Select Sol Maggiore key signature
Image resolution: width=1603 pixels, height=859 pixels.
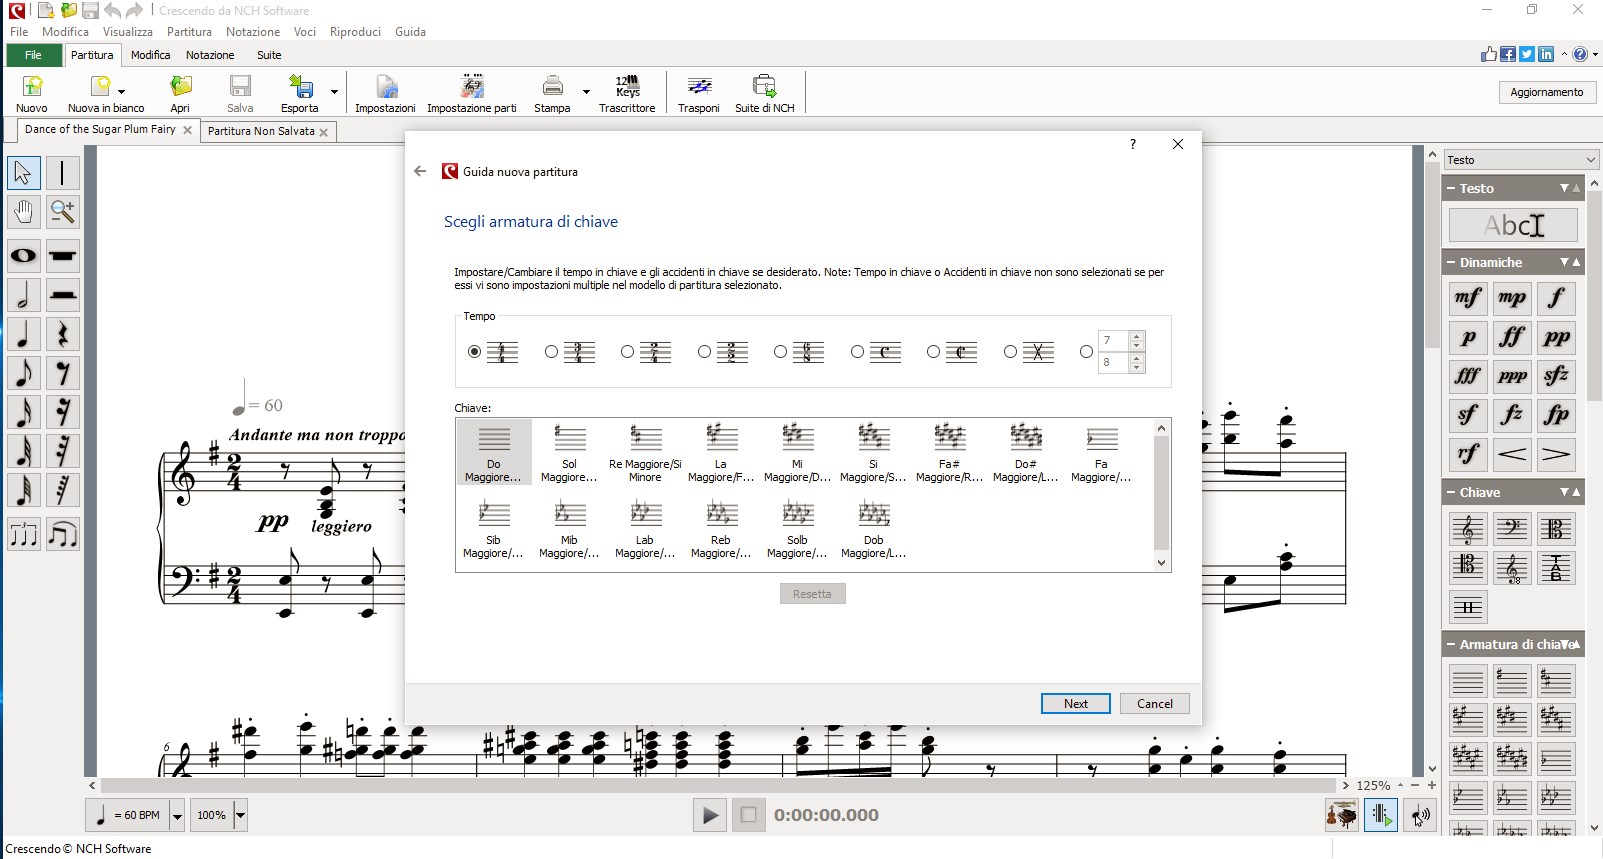coord(569,454)
